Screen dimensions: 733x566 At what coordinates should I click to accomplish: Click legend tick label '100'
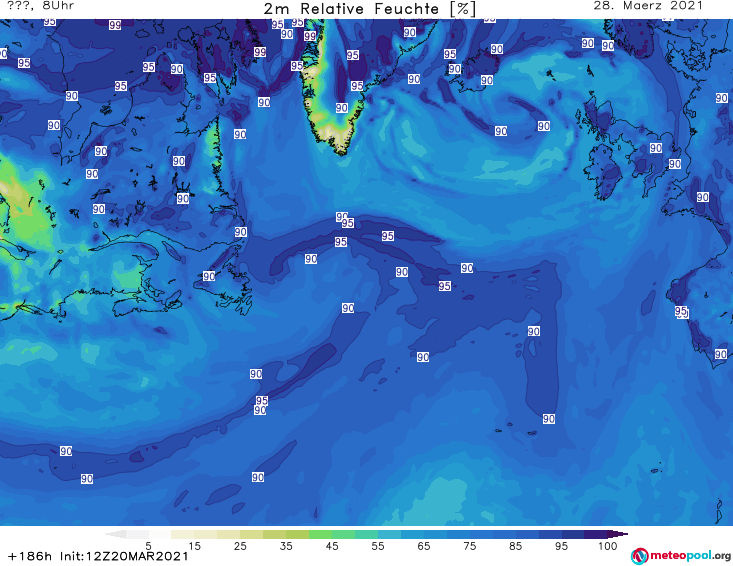(x=608, y=546)
